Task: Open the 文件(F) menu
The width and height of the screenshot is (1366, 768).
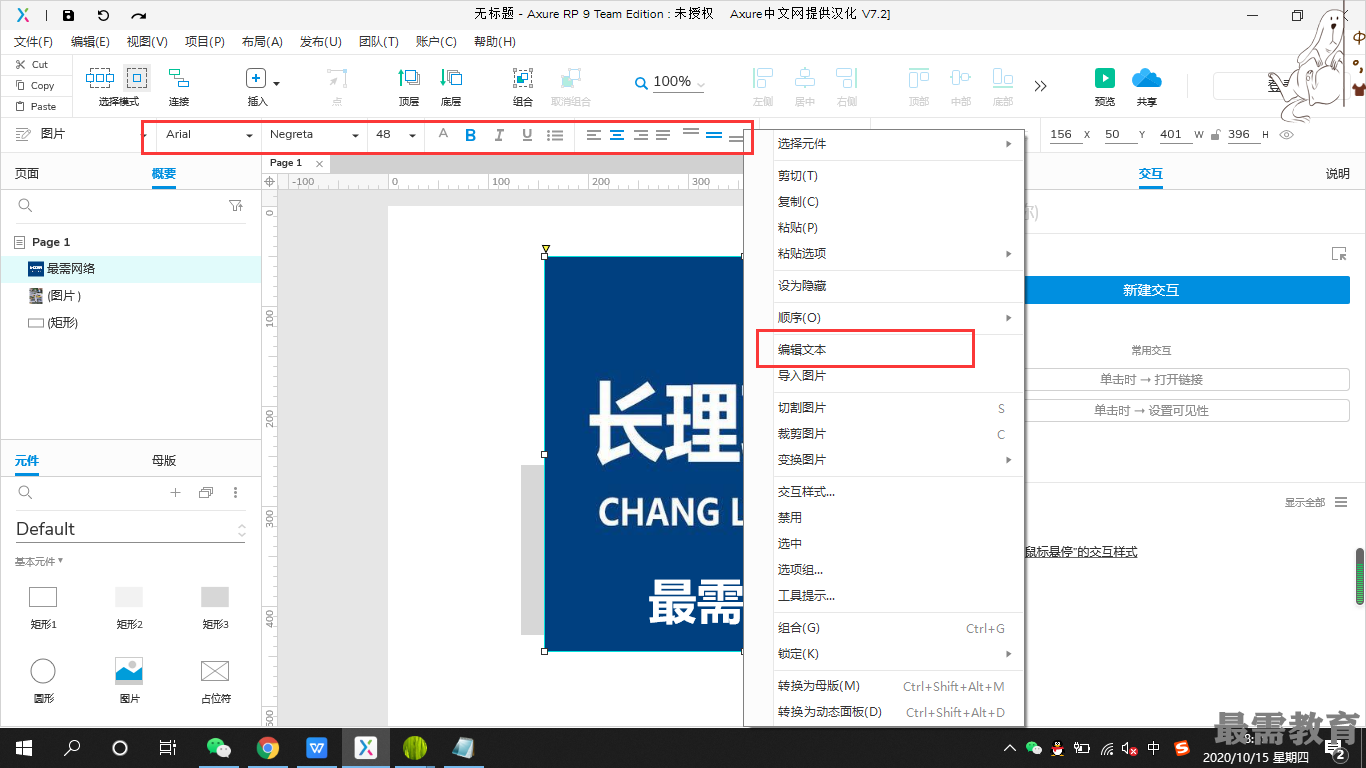Action: (34, 42)
